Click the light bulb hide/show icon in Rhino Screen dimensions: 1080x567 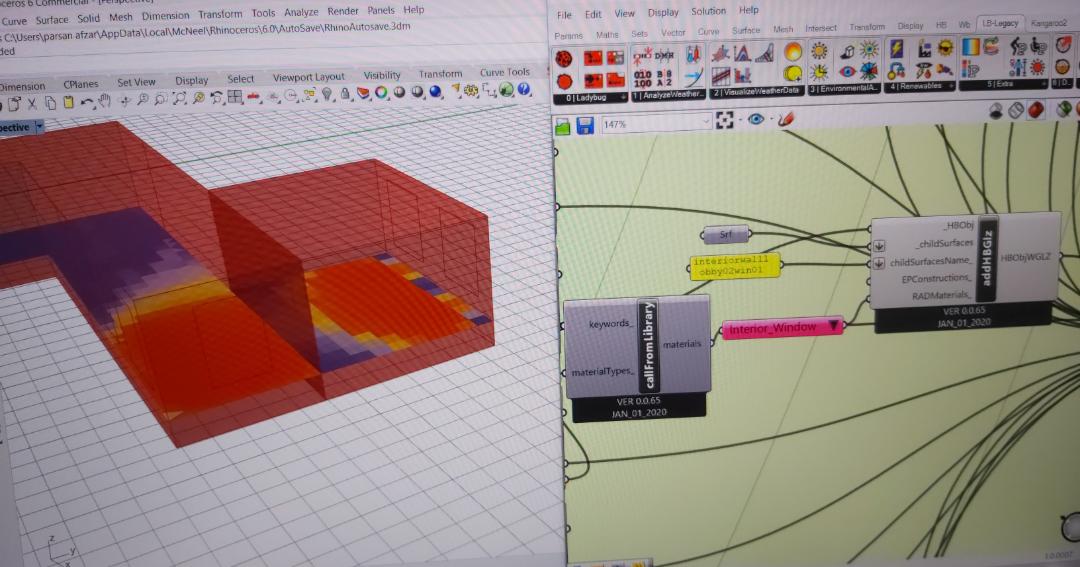(327, 94)
